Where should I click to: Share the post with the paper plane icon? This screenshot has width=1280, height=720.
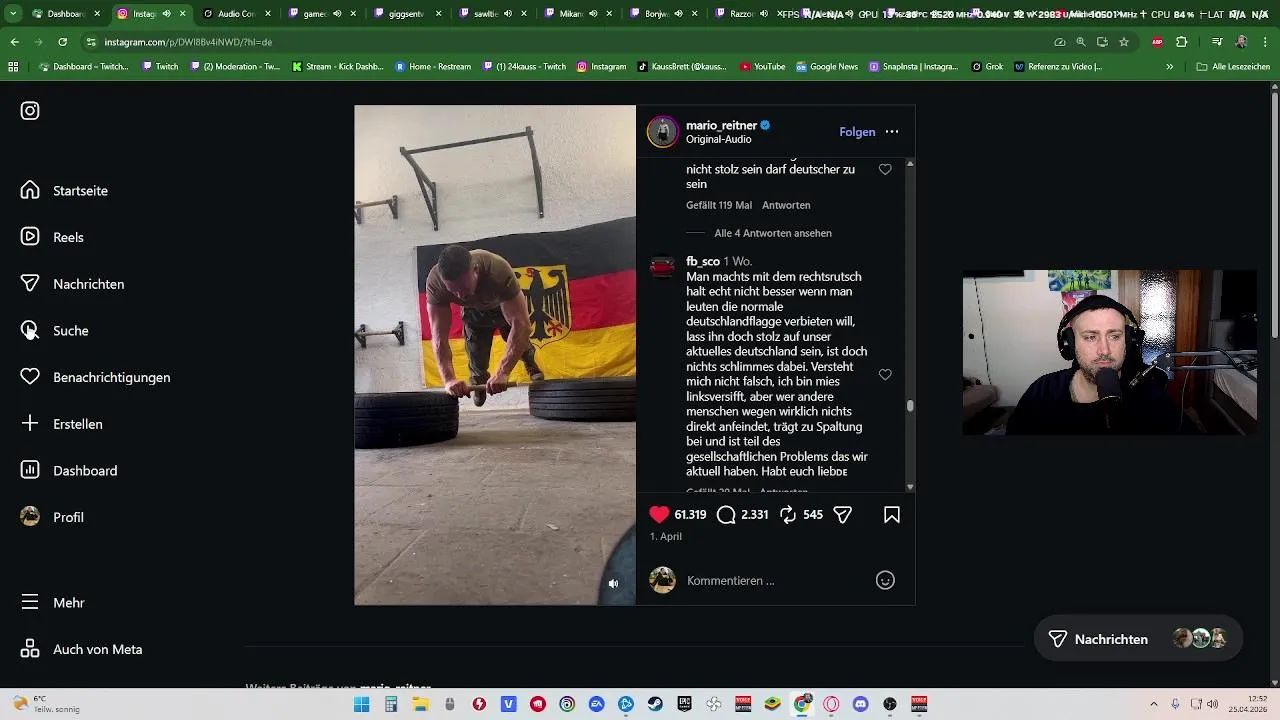(843, 515)
